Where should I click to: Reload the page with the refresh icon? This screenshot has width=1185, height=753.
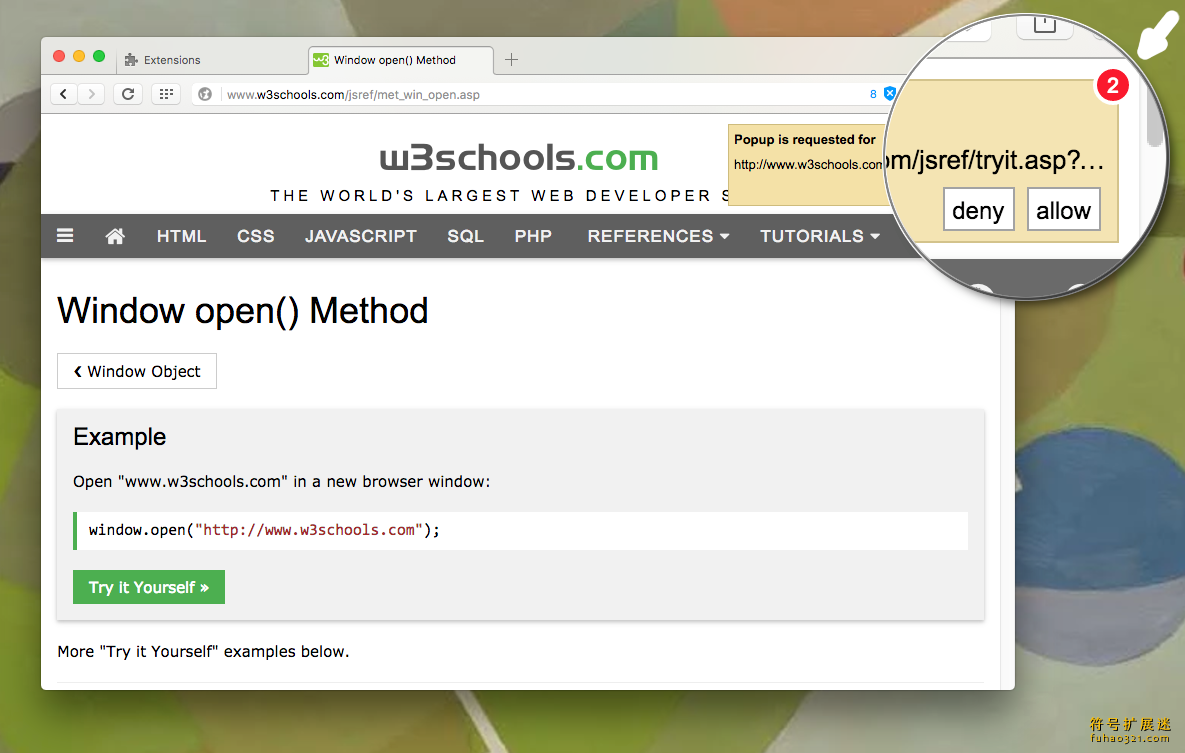[x=128, y=94]
